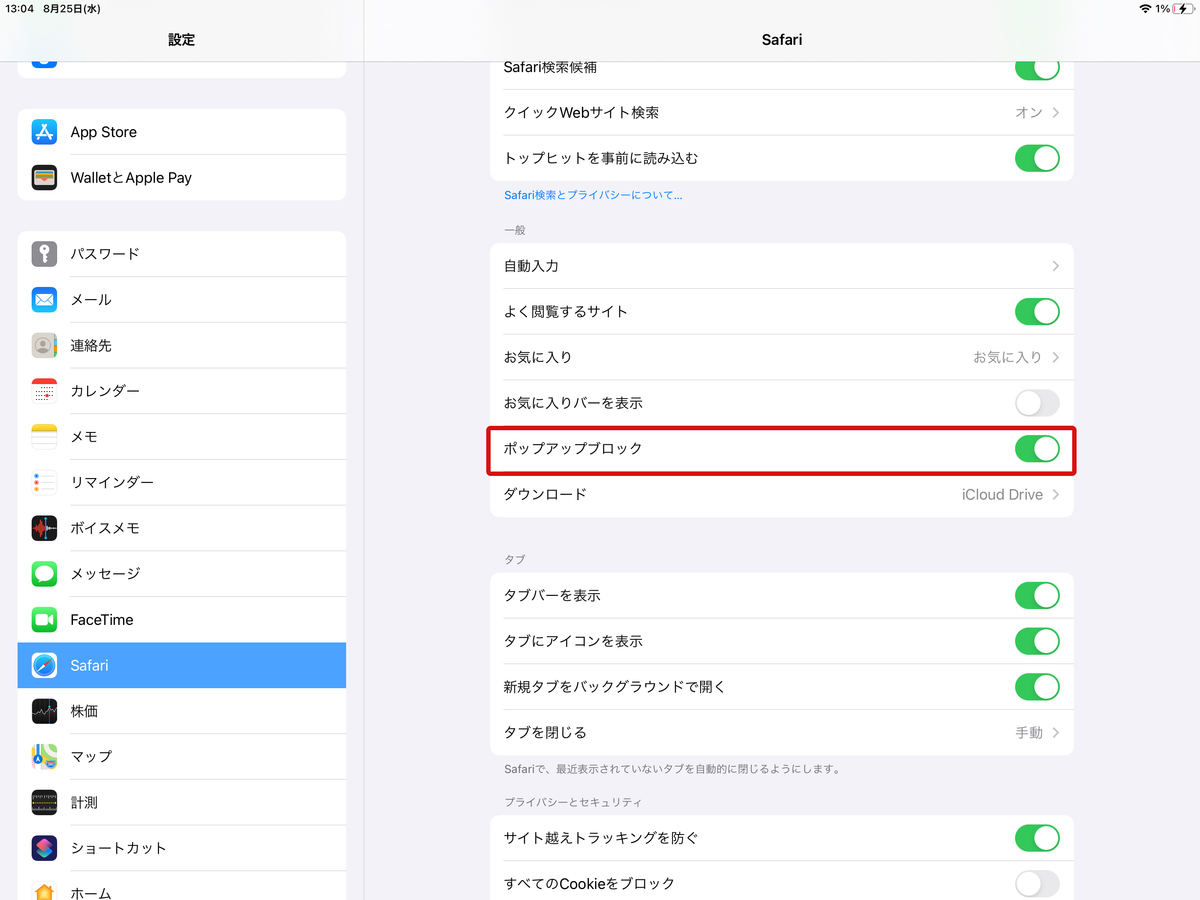Open WalletとApple Pay settings row
The image size is (1200, 900).
(x=182, y=178)
